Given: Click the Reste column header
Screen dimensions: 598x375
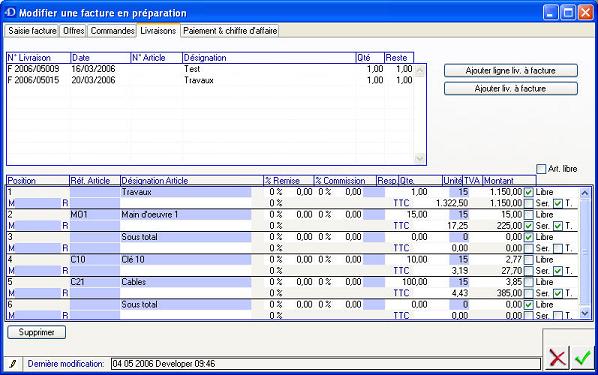Looking at the screenshot, I should [399, 58].
